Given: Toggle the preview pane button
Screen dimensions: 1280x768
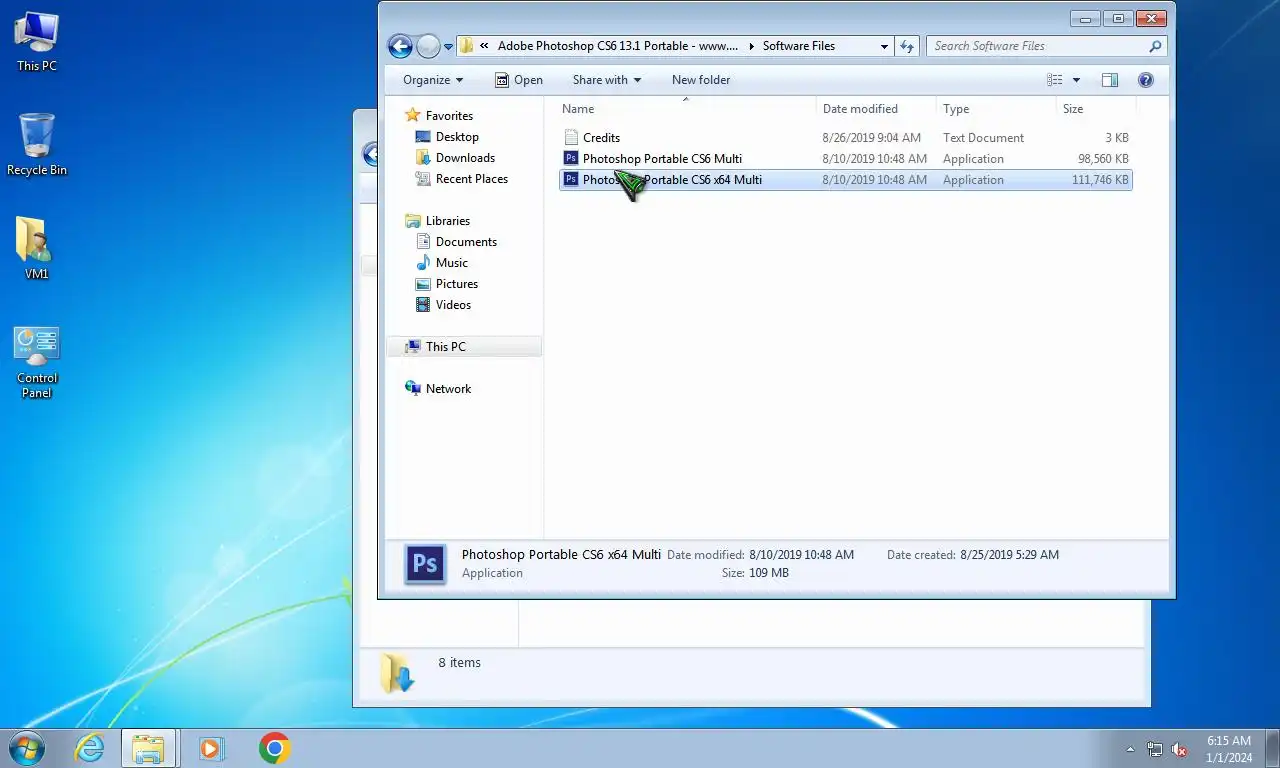Looking at the screenshot, I should point(1109,80).
